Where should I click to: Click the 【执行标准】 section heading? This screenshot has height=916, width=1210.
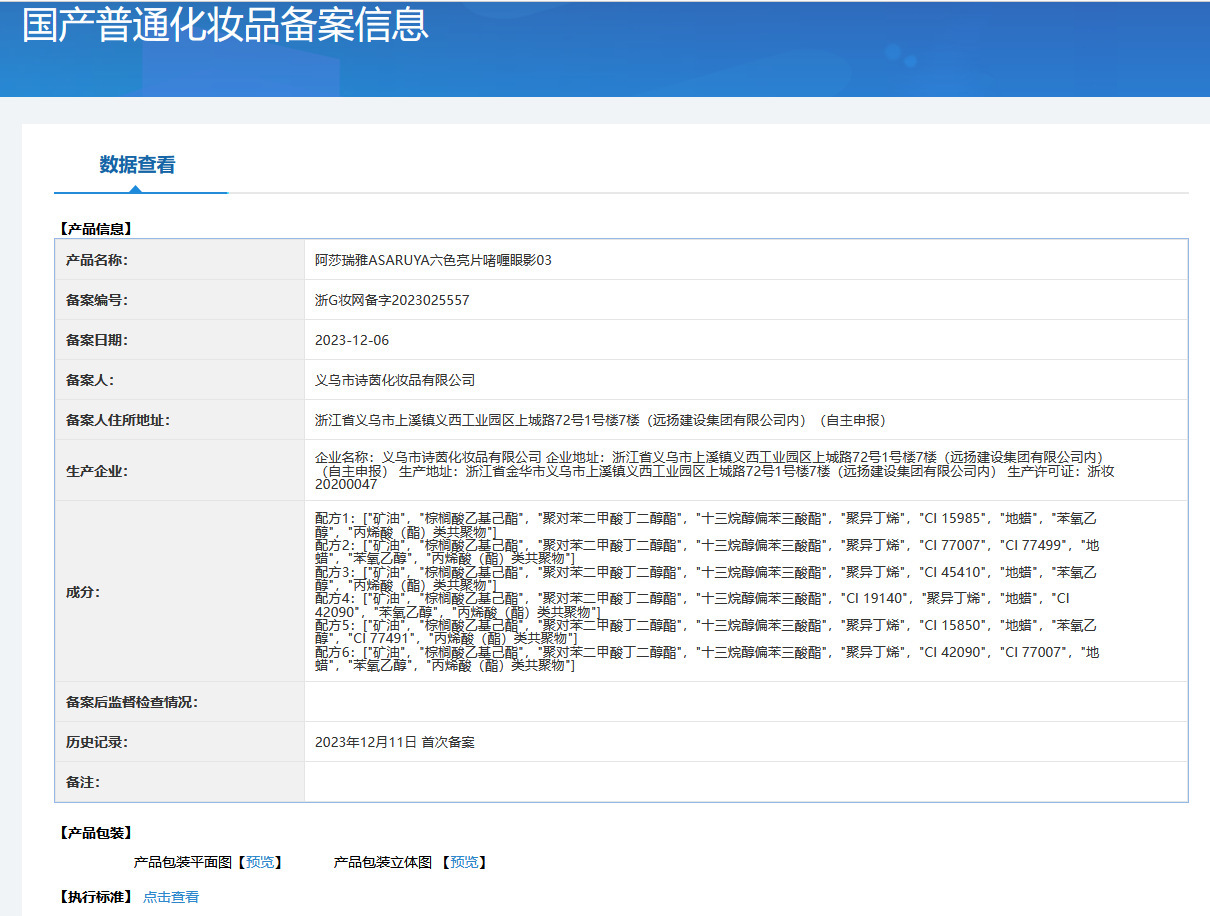tap(96, 897)
